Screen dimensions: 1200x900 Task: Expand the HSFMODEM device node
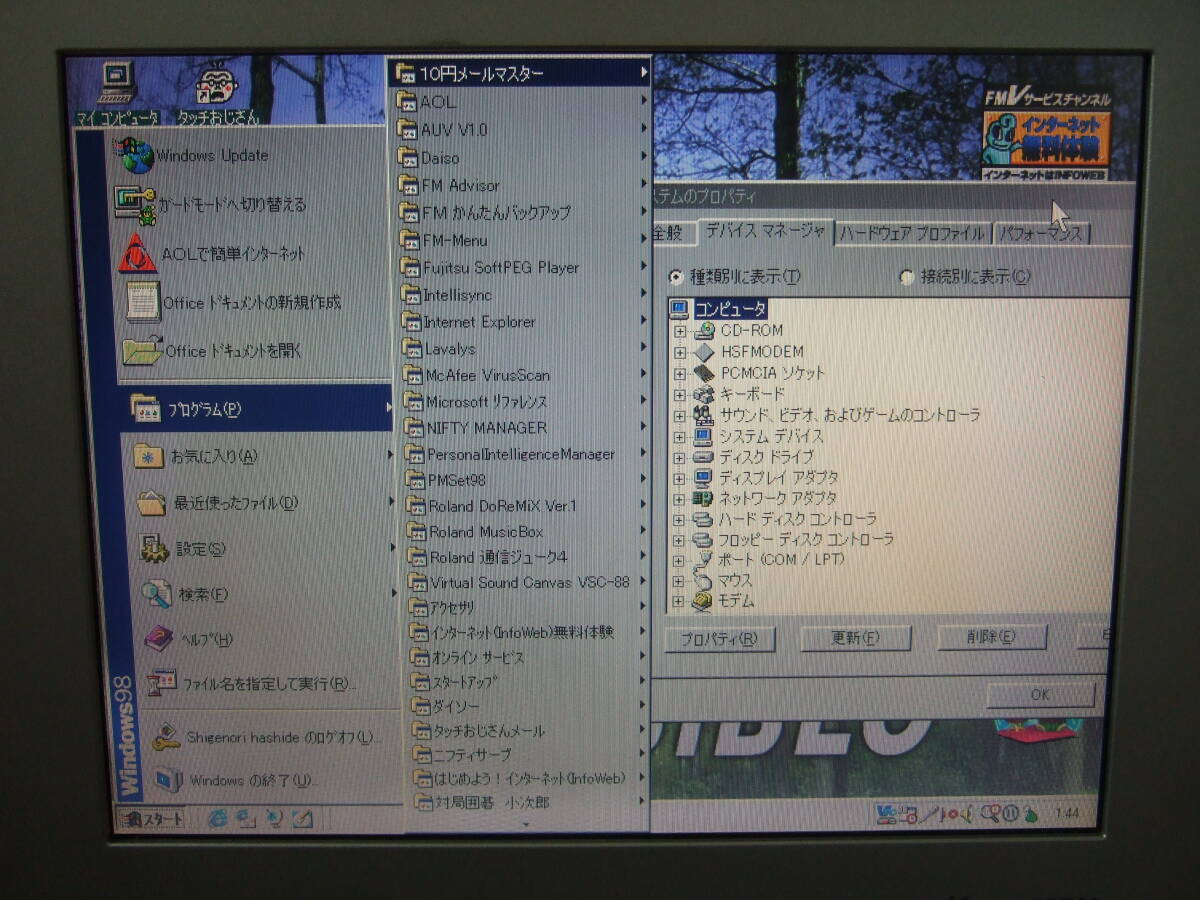tap(680, 352)
